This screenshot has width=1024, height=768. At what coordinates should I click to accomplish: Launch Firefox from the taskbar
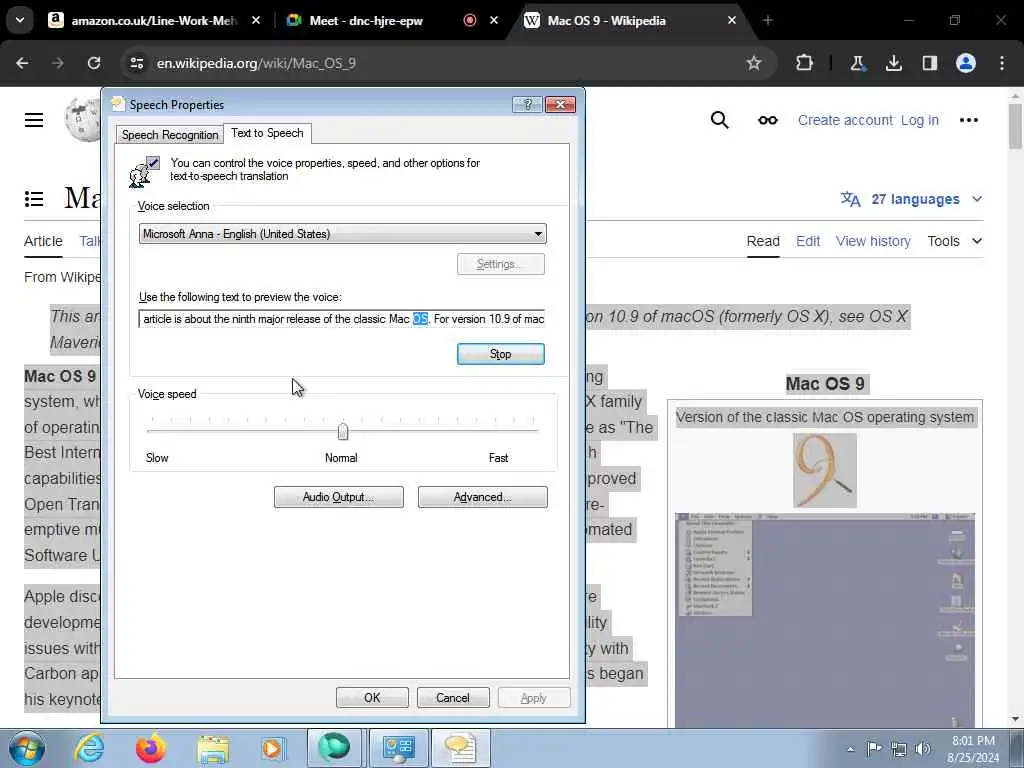point(150,748)
